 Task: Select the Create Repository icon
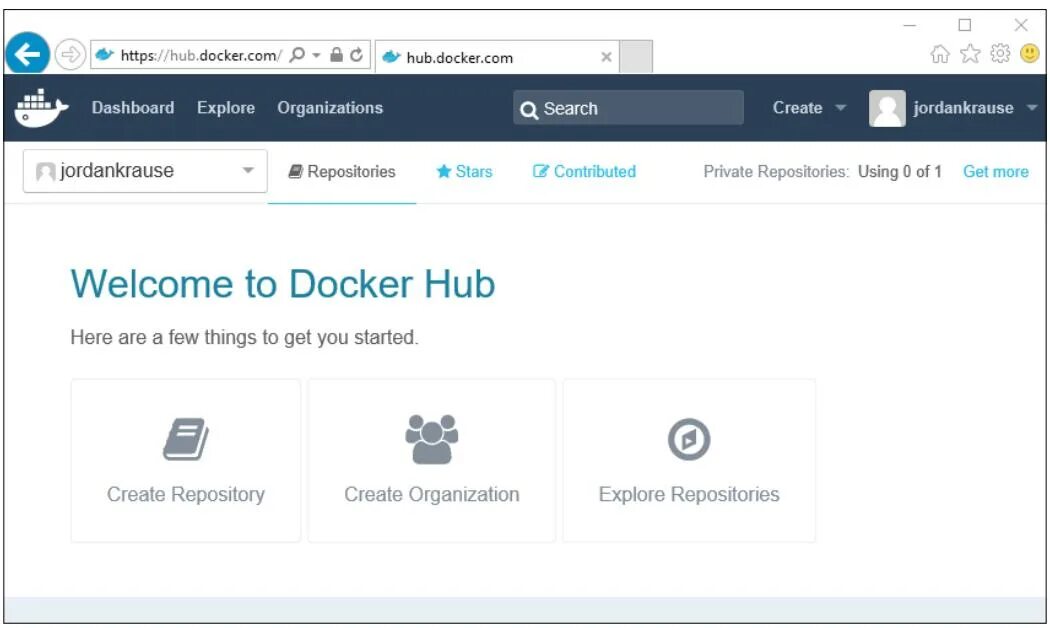click(x=185, y=438)
